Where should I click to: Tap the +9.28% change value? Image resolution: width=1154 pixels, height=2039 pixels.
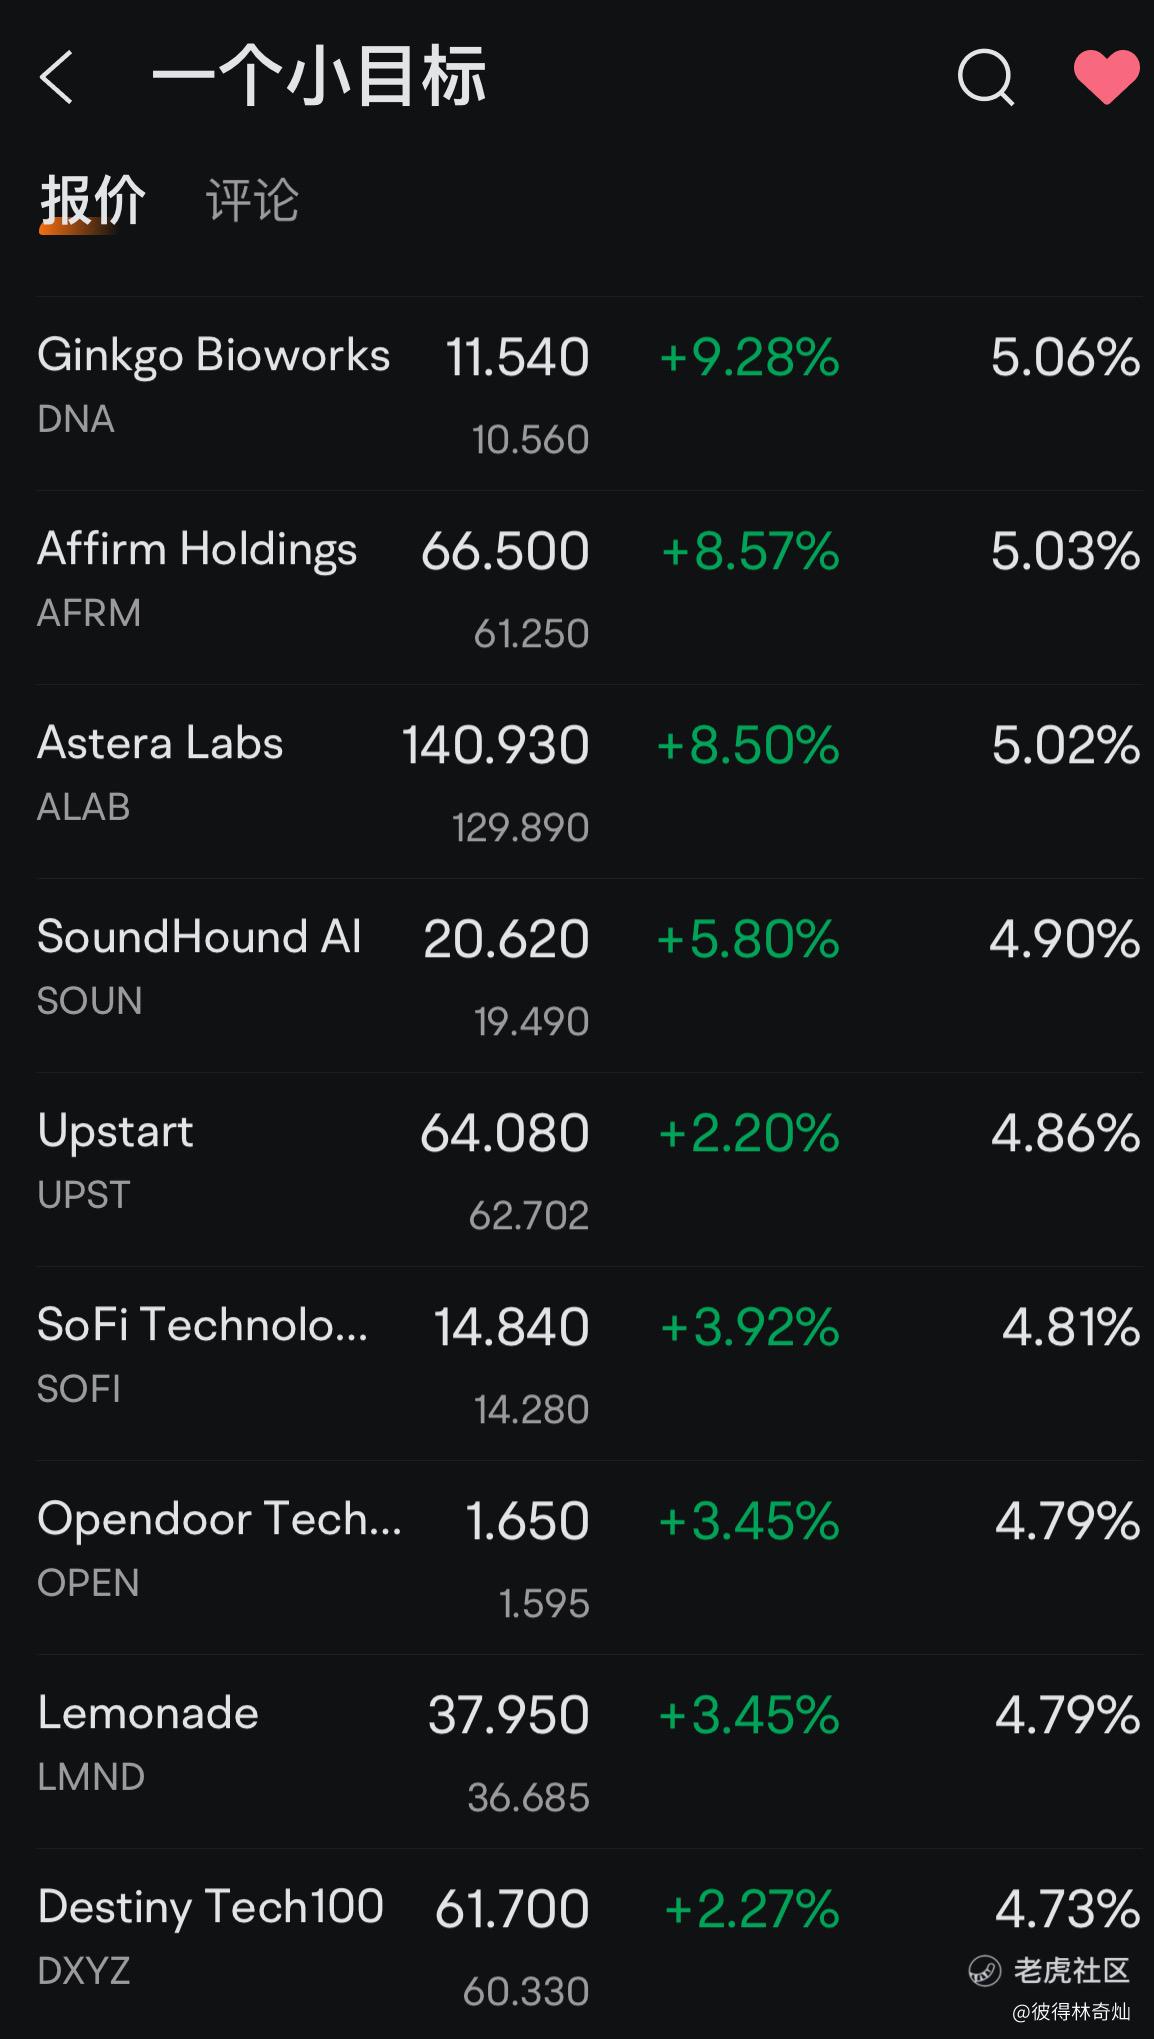749,358
